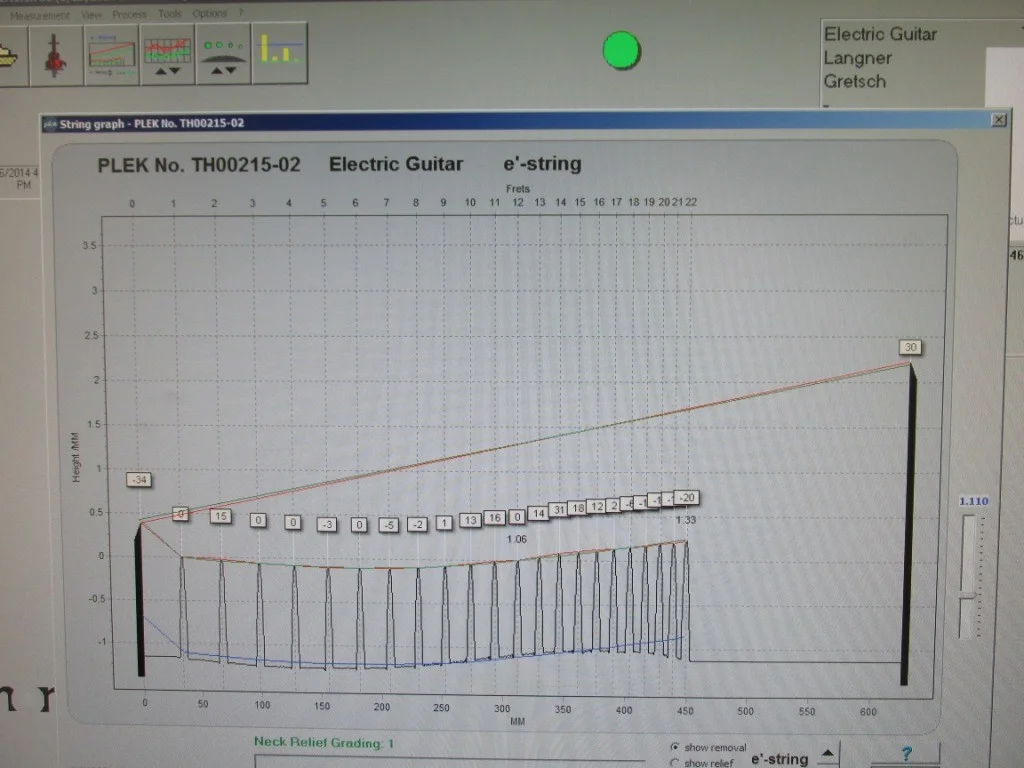Open the string graph line chart icon
The image size is (1024, 768).
pos(111,55)
